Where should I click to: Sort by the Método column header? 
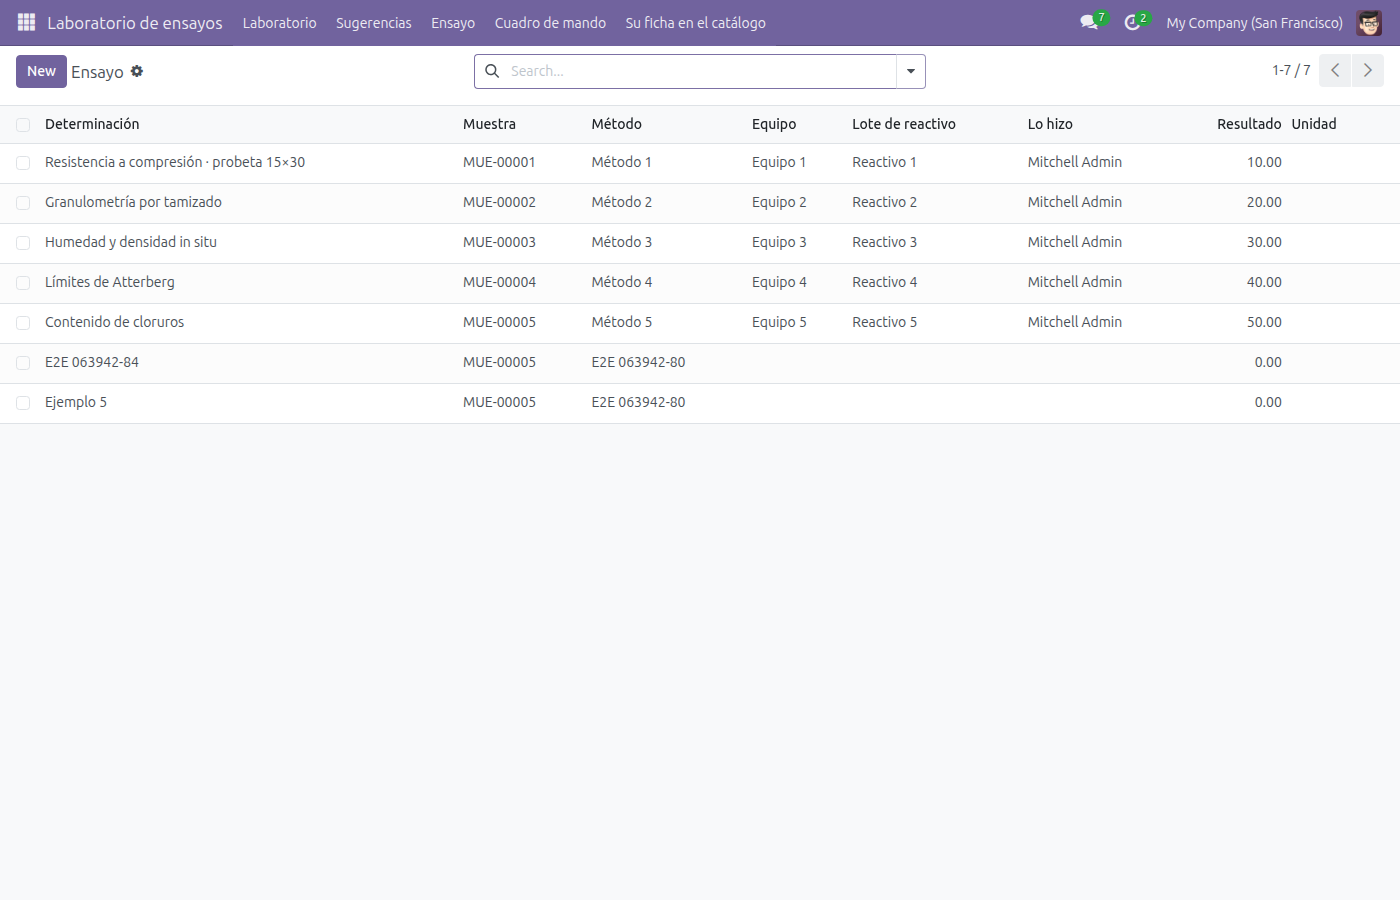(x=617, y=124)
